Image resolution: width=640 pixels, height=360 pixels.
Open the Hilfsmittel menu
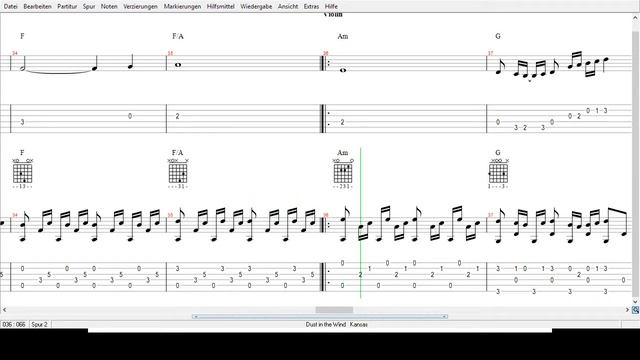coord(221,7)
